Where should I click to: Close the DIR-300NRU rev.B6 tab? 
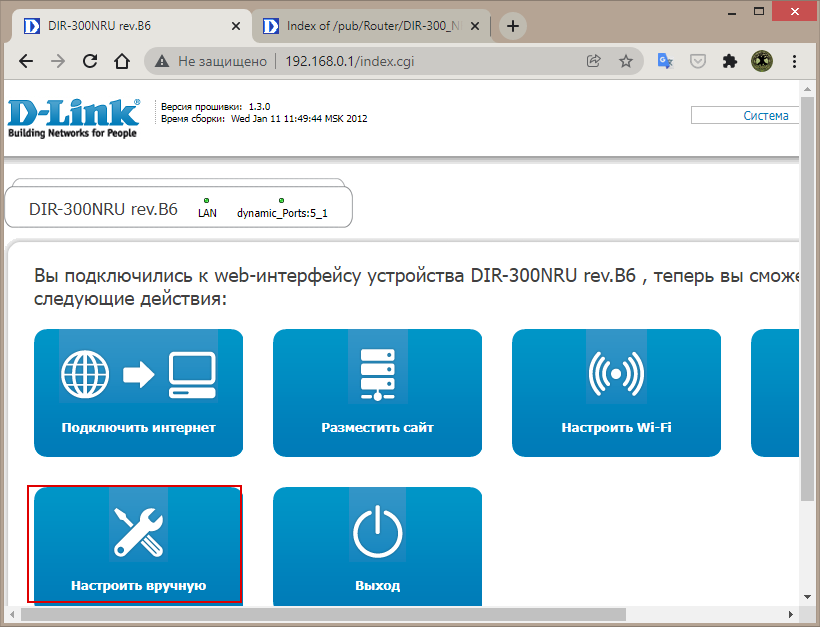pos(236,26)
